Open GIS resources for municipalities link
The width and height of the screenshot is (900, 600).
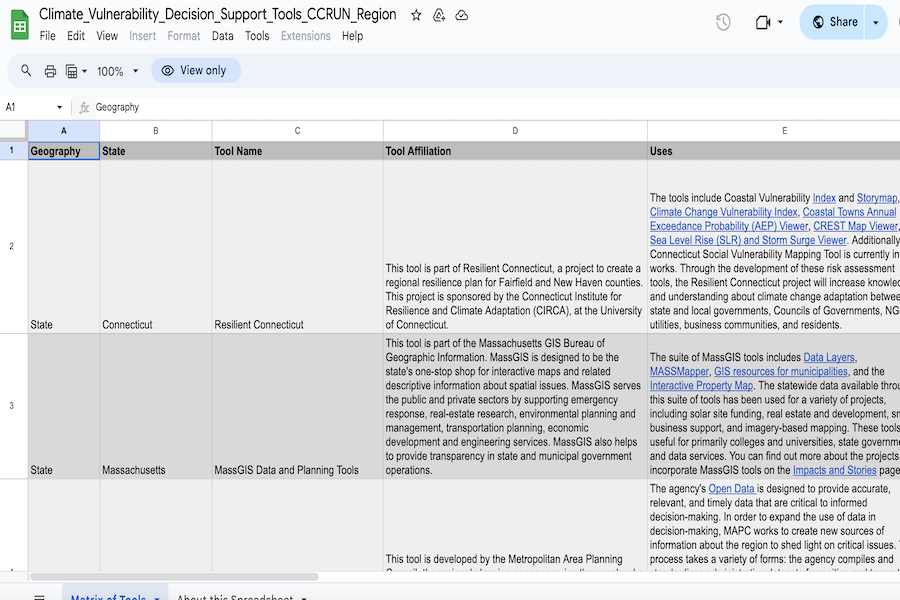781,371
